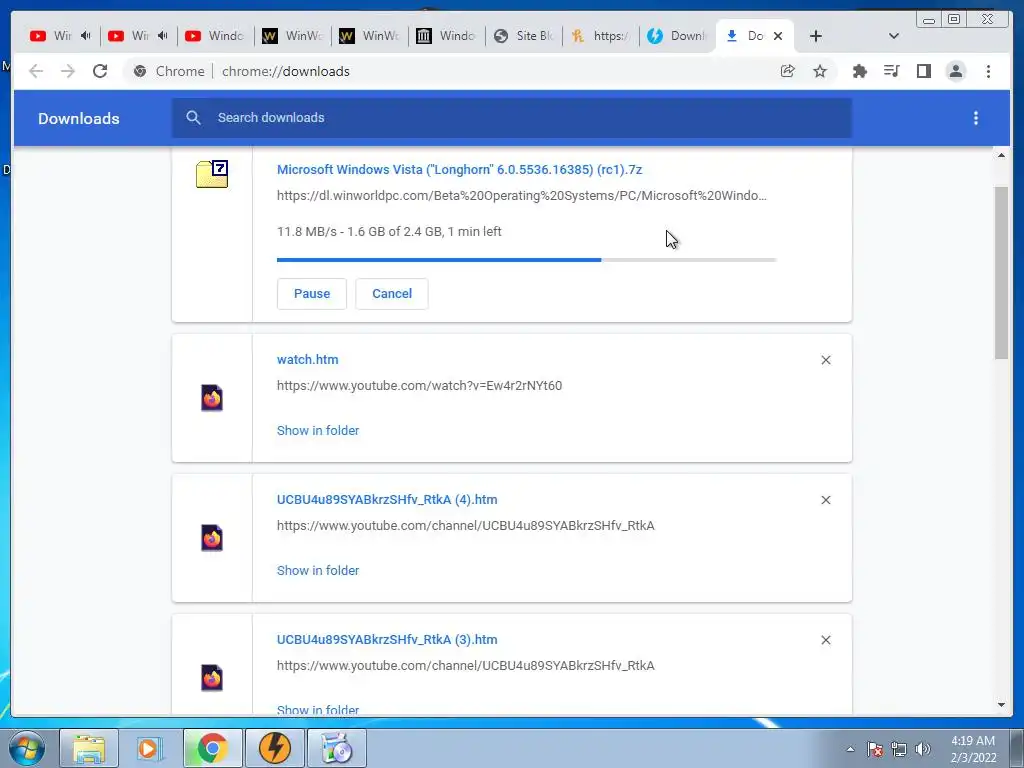This screenshot has width=1024, height=768.
Task: Click the watch.htm Firefox file icon
Action: (x=212, y=398)
